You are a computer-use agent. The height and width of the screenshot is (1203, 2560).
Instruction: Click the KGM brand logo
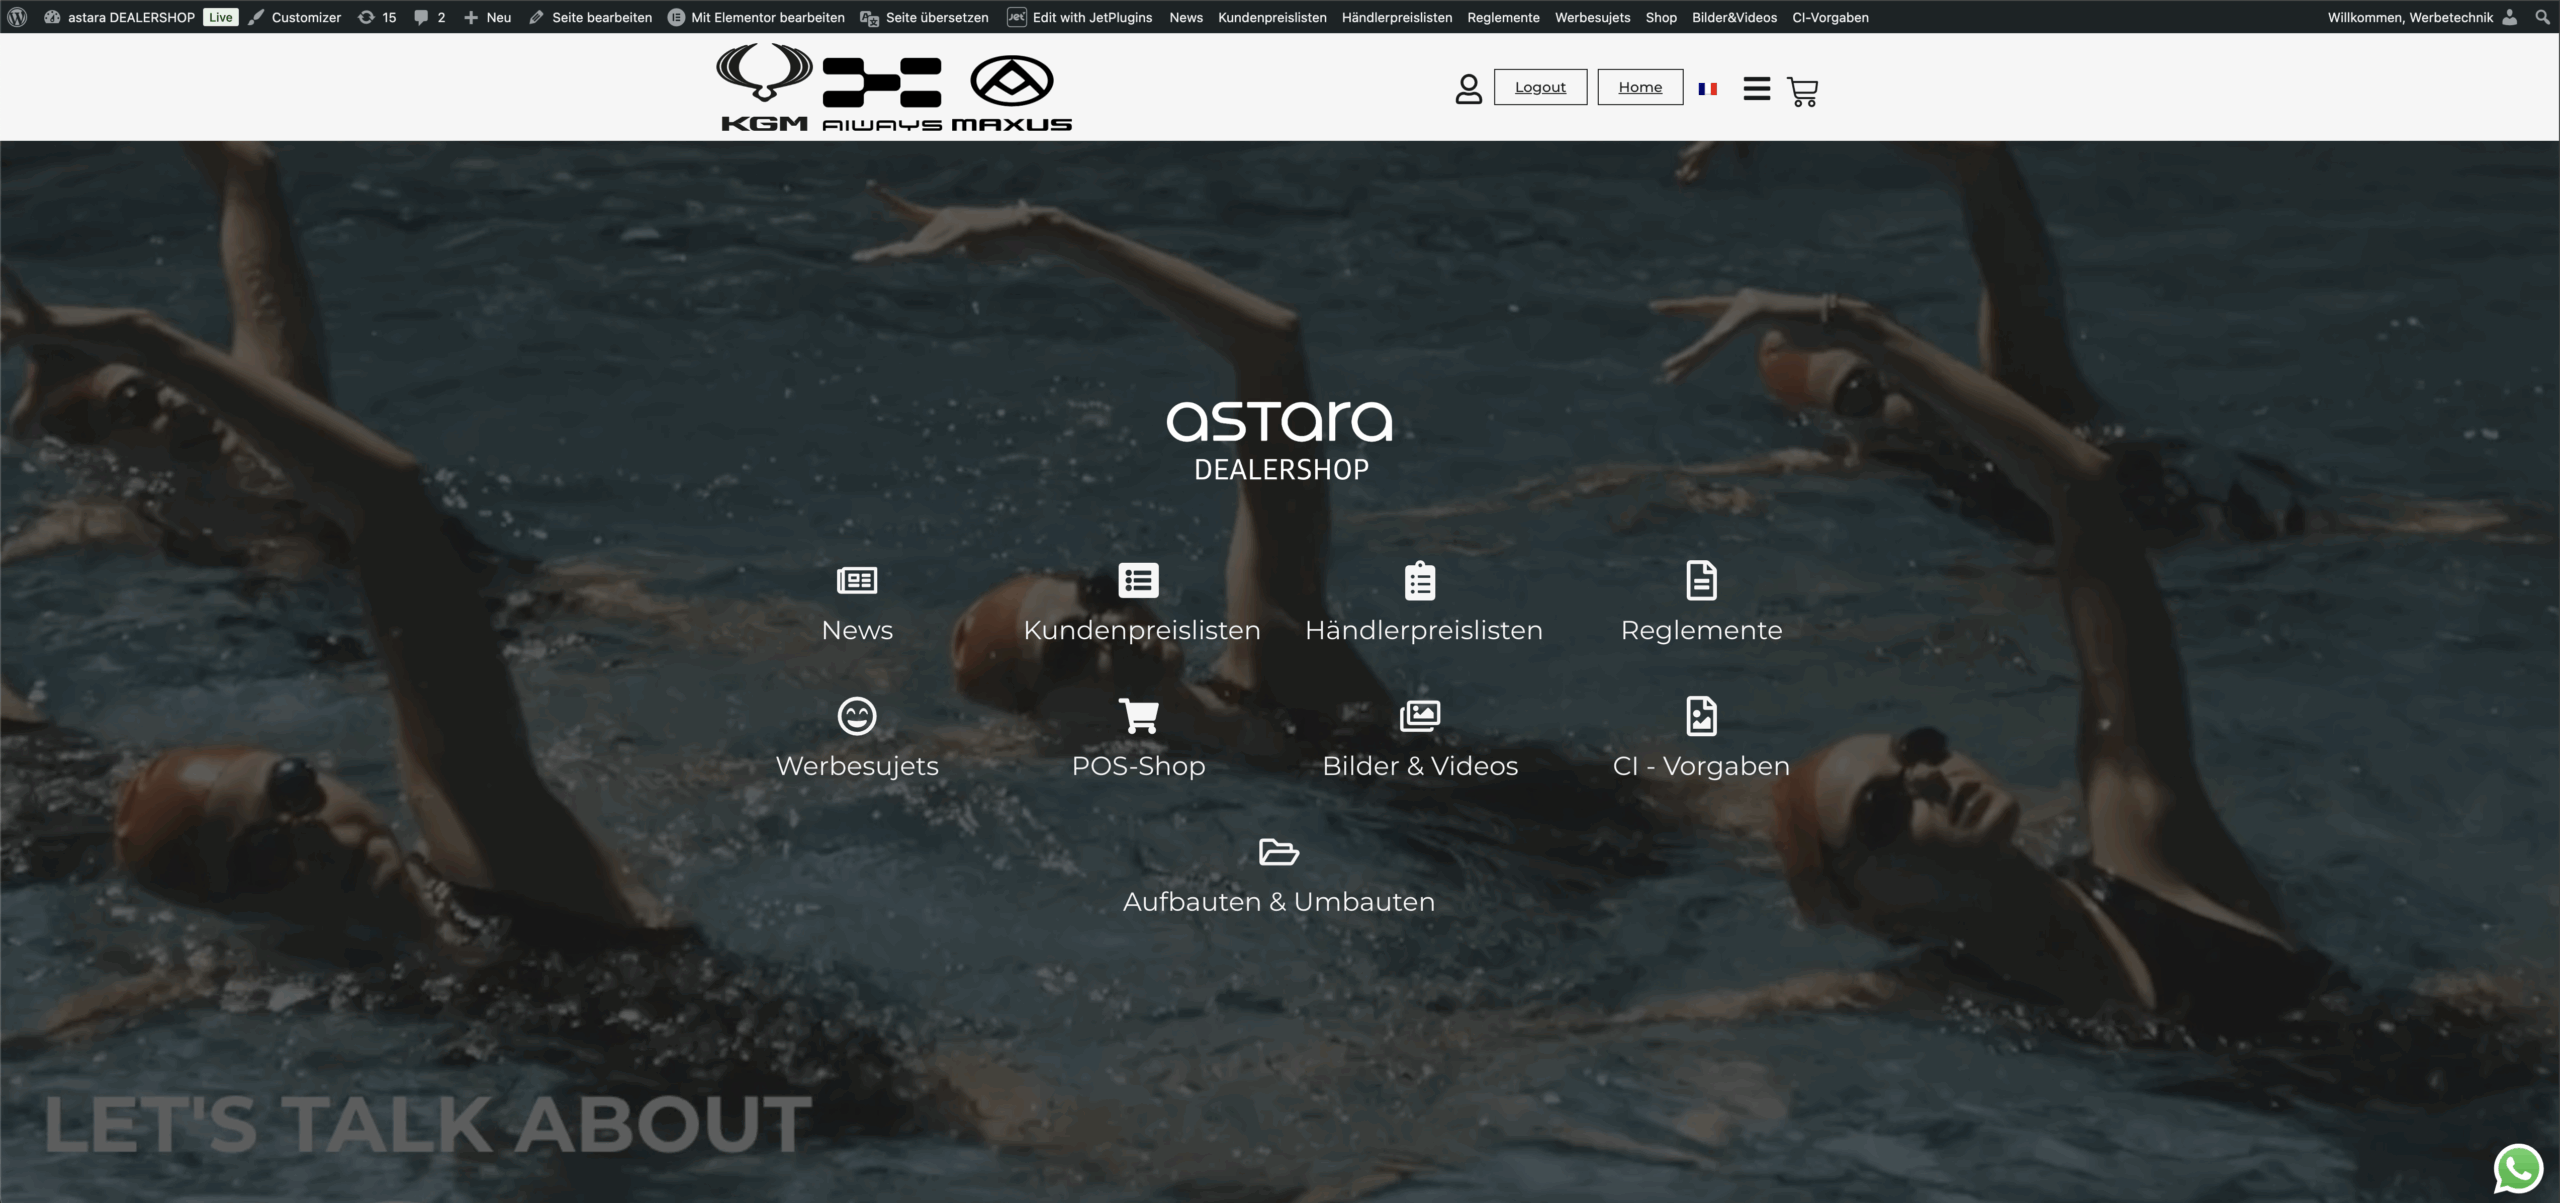pyautogui.click(x=764, y=88)
